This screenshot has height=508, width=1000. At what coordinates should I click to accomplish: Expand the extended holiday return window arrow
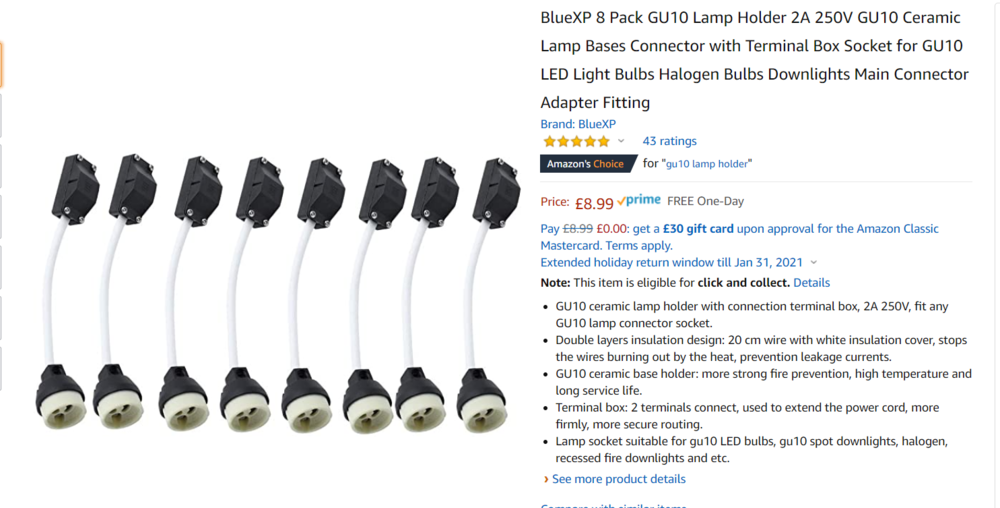813,263
